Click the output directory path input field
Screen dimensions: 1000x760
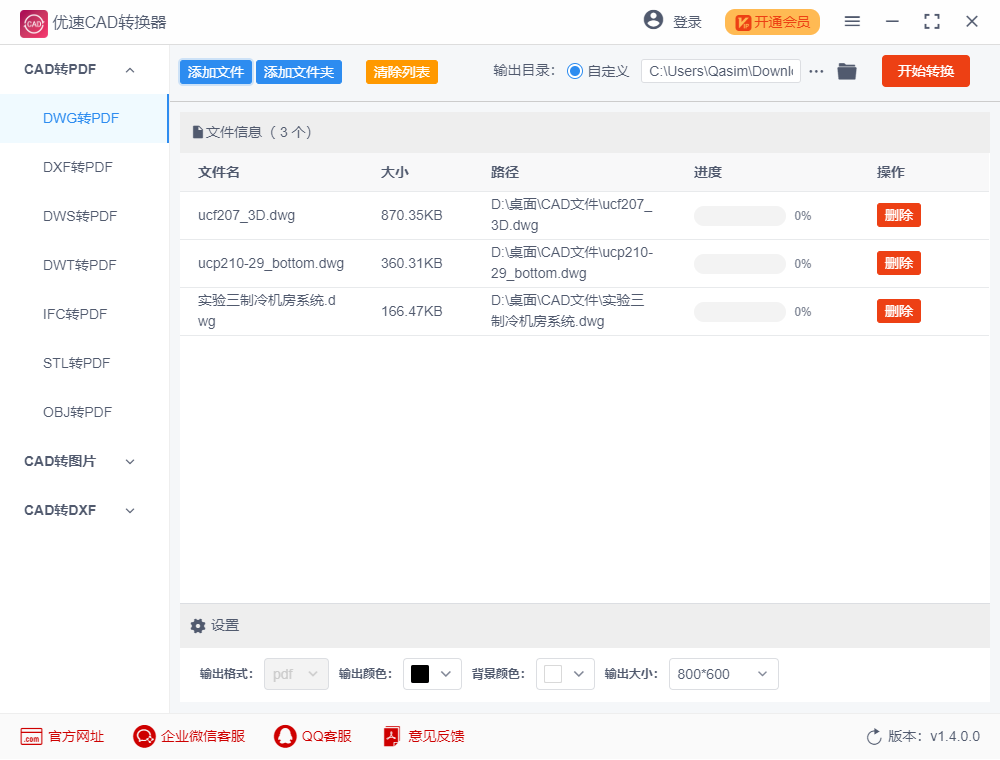720,71
